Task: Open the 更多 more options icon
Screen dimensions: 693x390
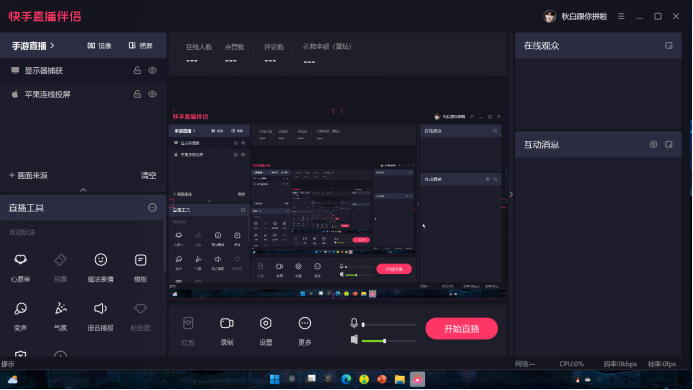Action: tap(305, 330)
